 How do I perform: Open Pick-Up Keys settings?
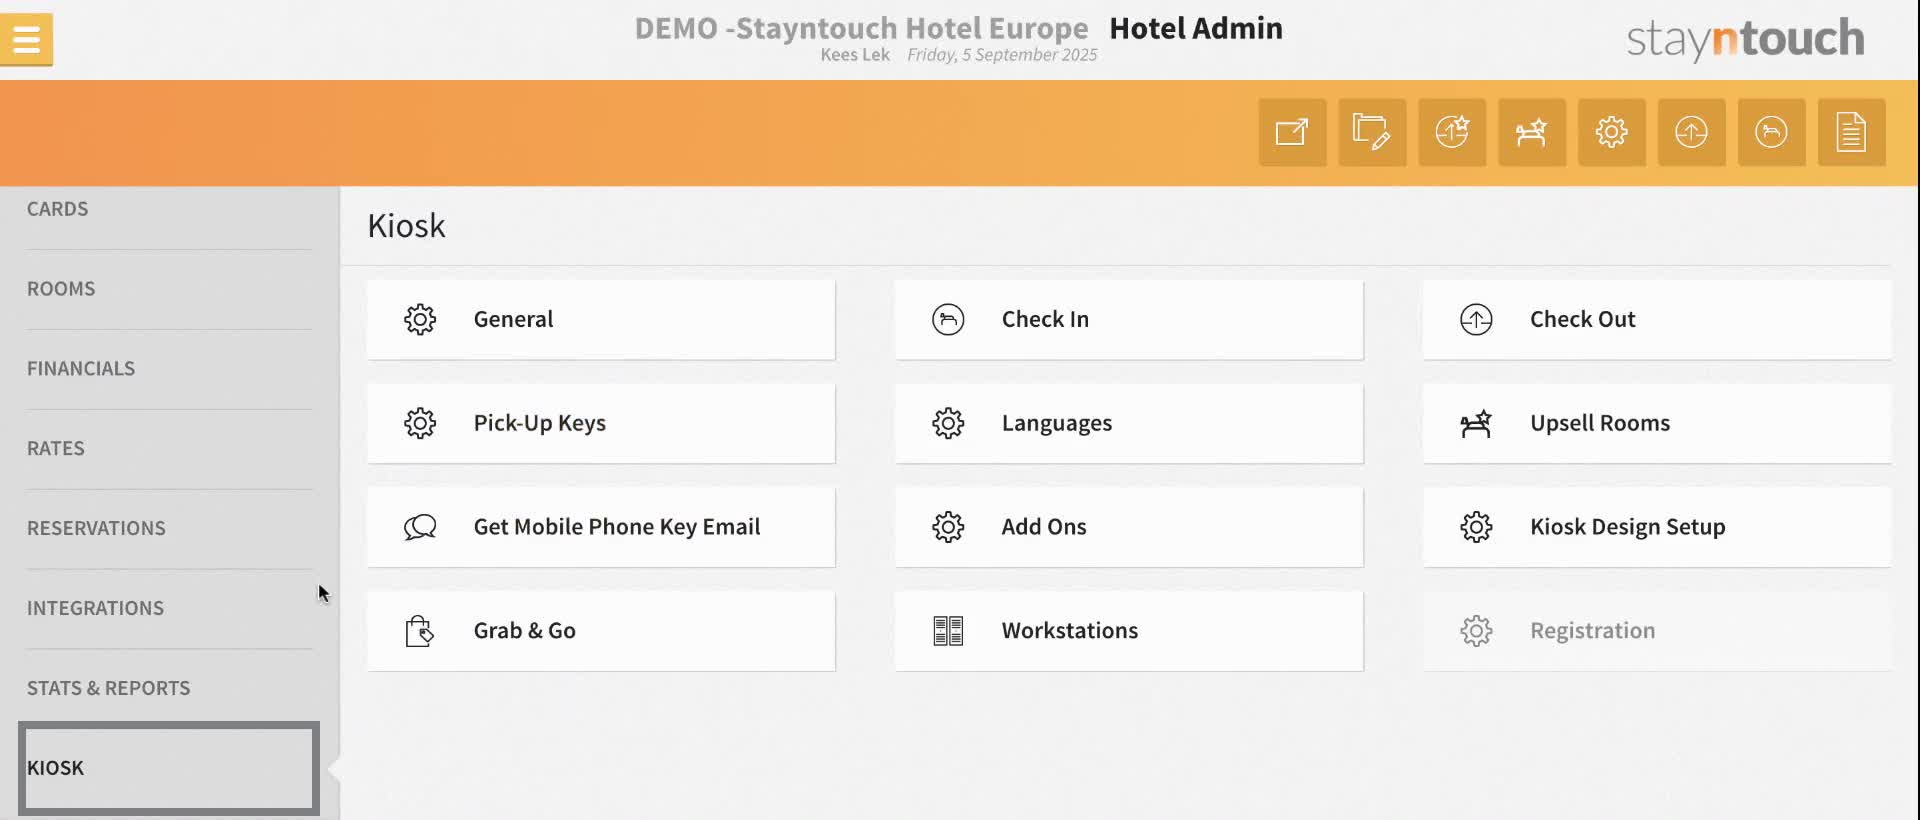click(601, 423)
